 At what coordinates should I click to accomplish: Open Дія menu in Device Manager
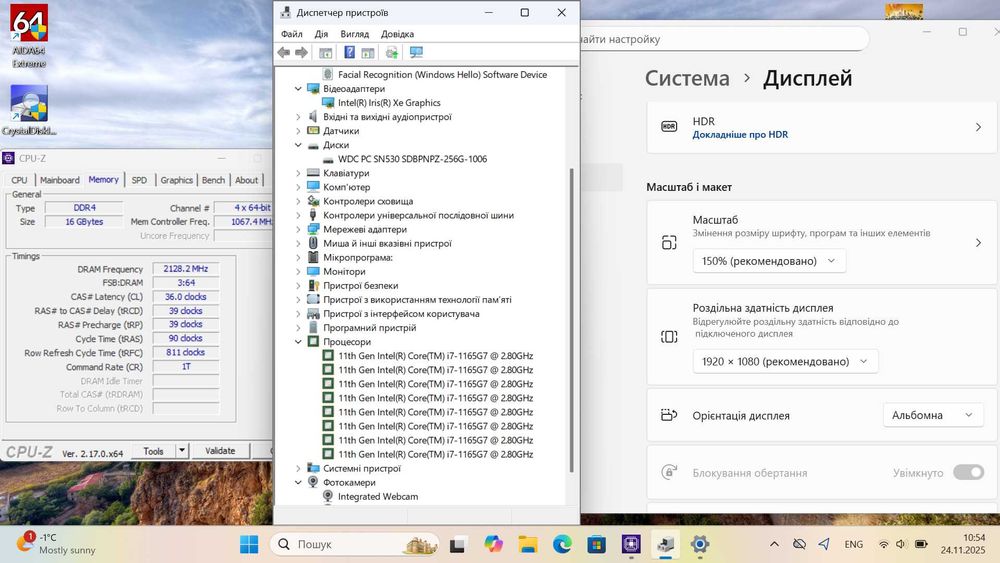pyautogui.click(x=321, y=34)
